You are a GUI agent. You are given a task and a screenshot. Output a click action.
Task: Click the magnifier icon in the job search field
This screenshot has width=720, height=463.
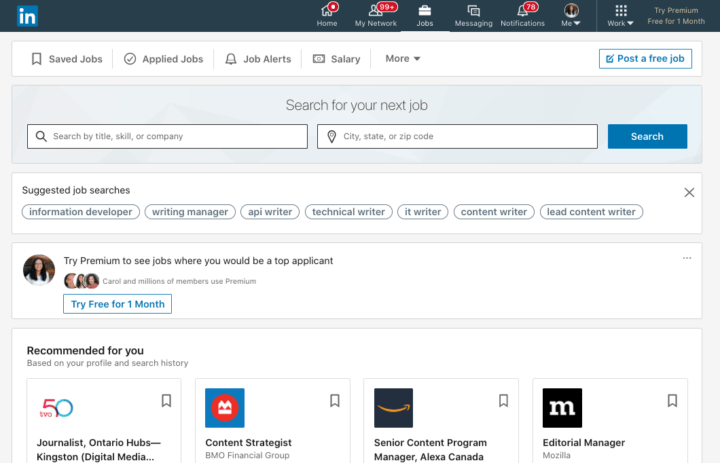point(41,136)
